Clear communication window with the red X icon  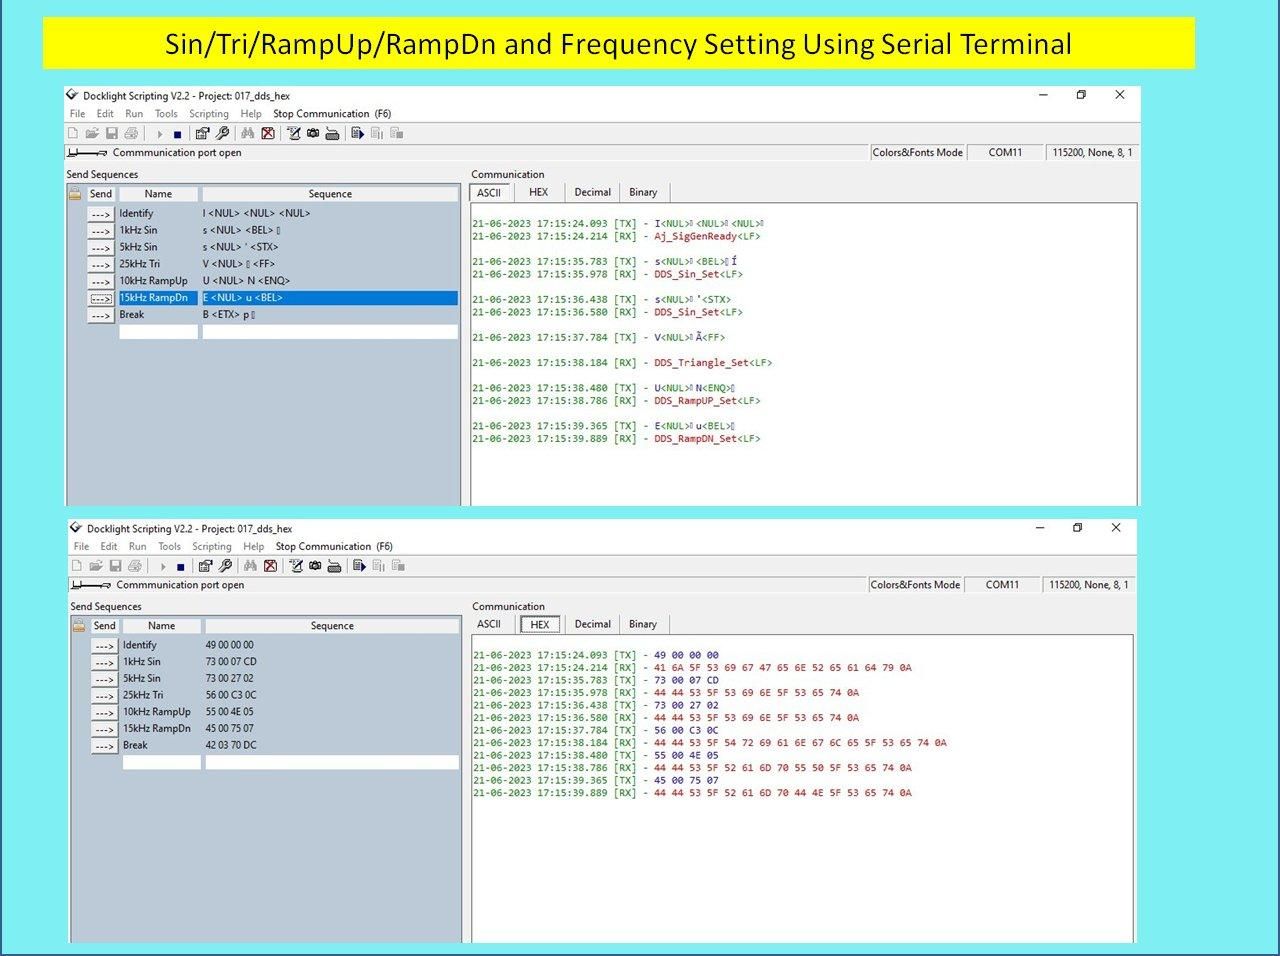tap(269, 133)
